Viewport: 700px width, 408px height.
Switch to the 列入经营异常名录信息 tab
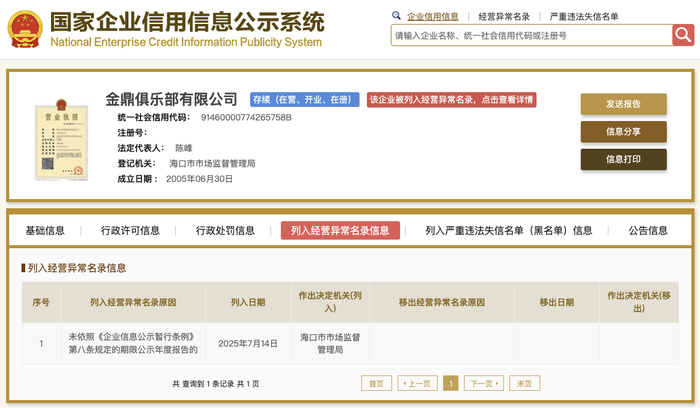(x=340, y=230)
